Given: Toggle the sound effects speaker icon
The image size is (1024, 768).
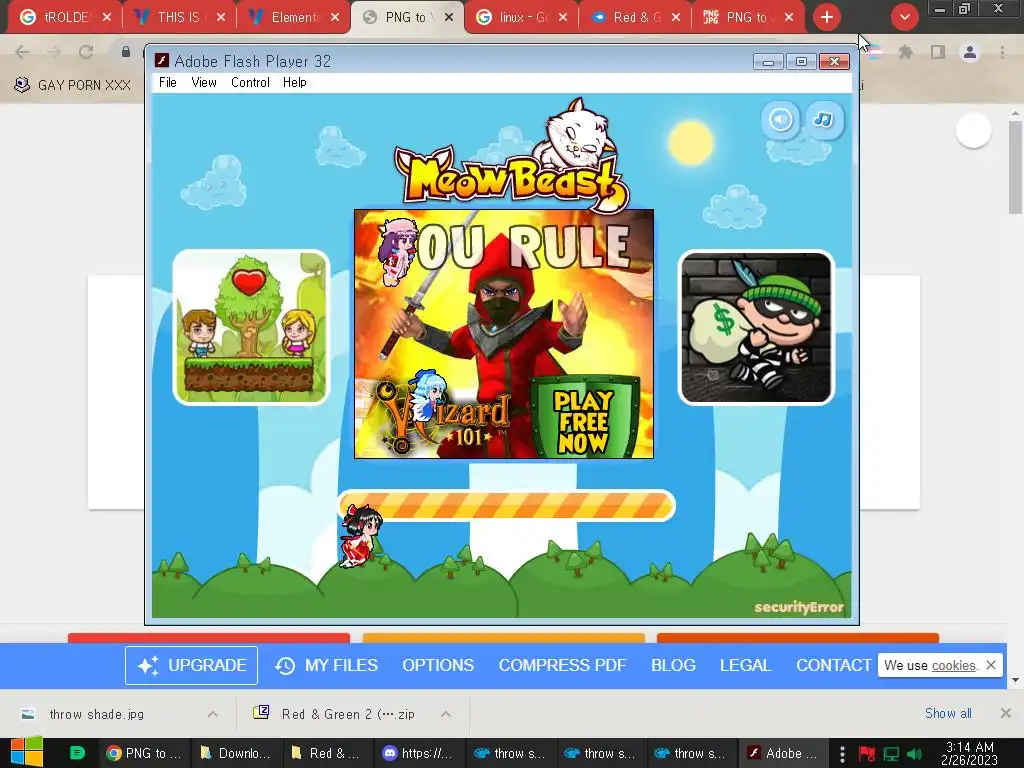Looking at the screenshot, I should (x=780, y=120).
